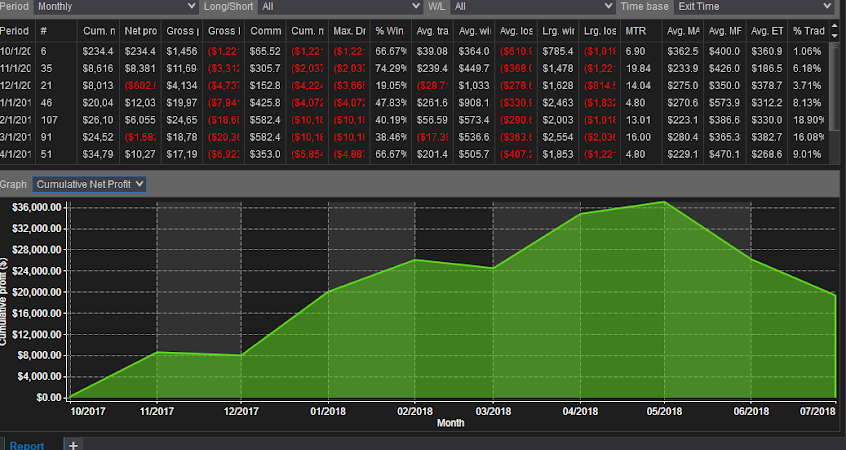Add a new tab with plus button
Image resolution: width=846 pixels, height=450 pixels.
point(73,445)
